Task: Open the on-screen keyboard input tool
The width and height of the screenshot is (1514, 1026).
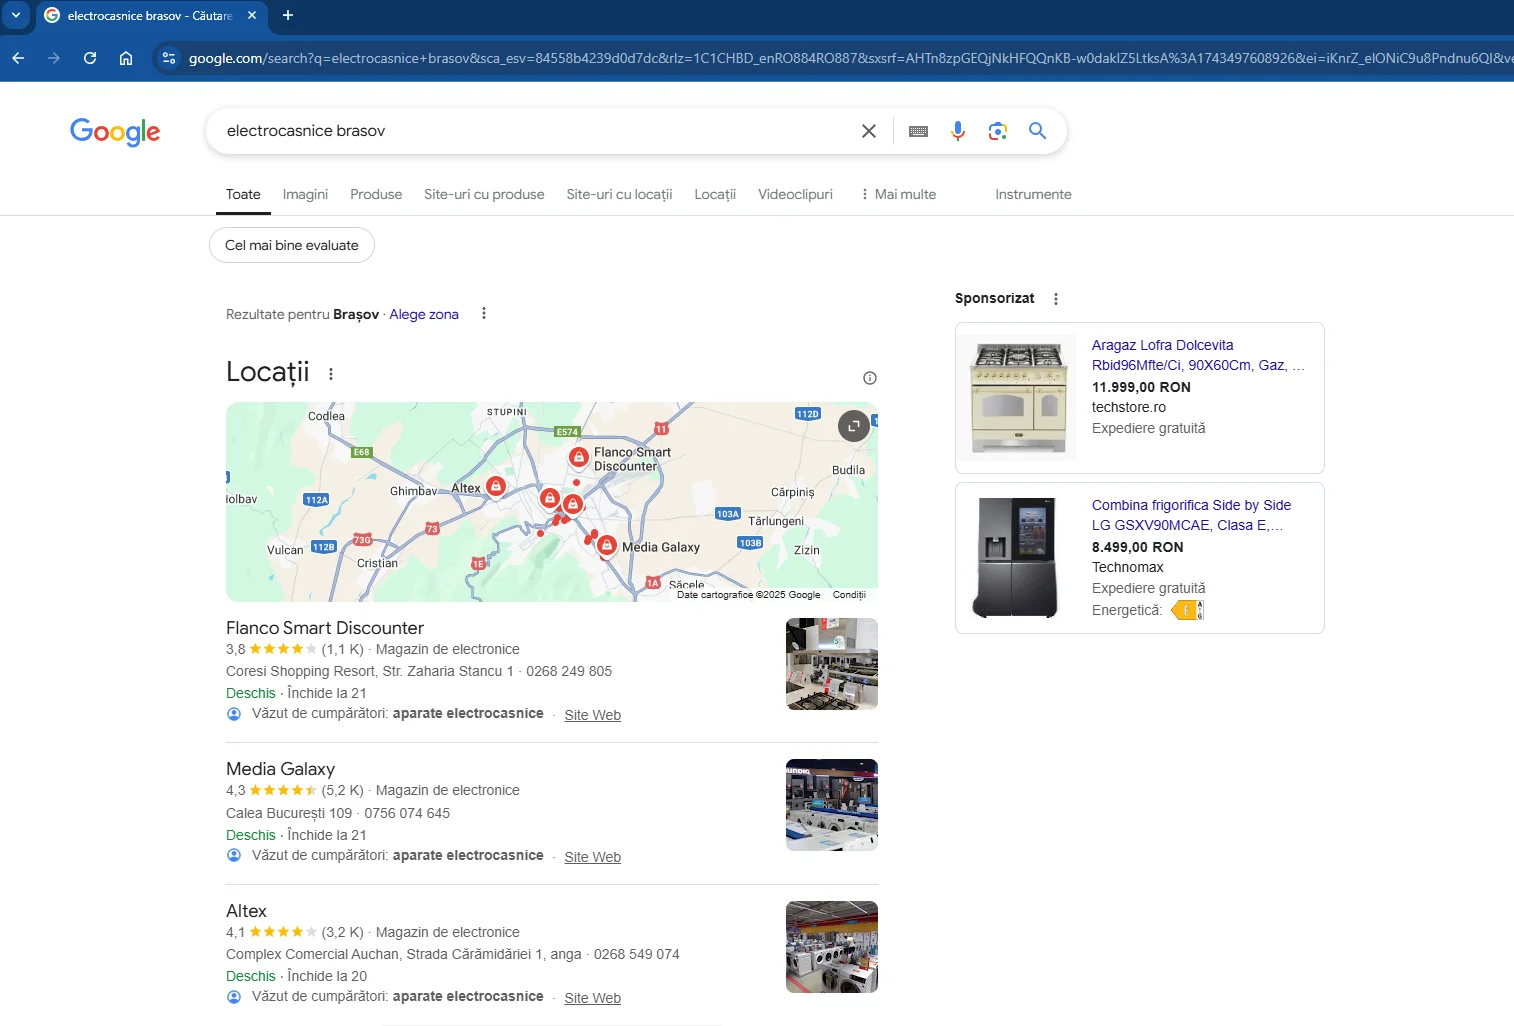Action: point(918,131)
